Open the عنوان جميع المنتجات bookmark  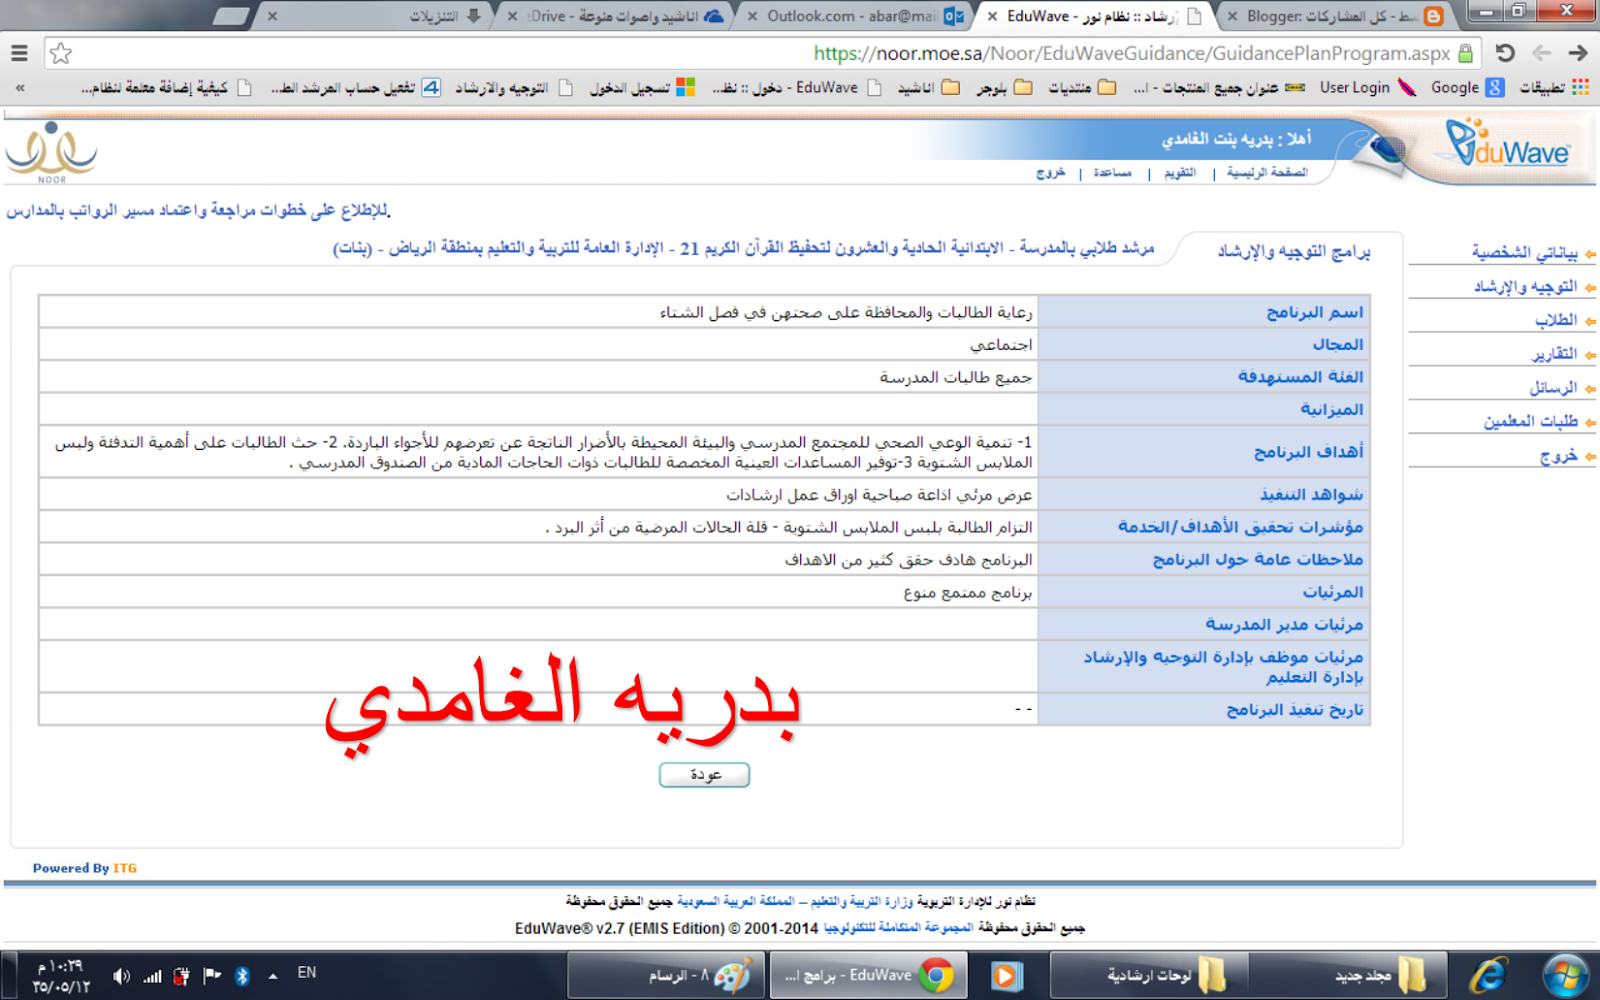(1219, 88)
